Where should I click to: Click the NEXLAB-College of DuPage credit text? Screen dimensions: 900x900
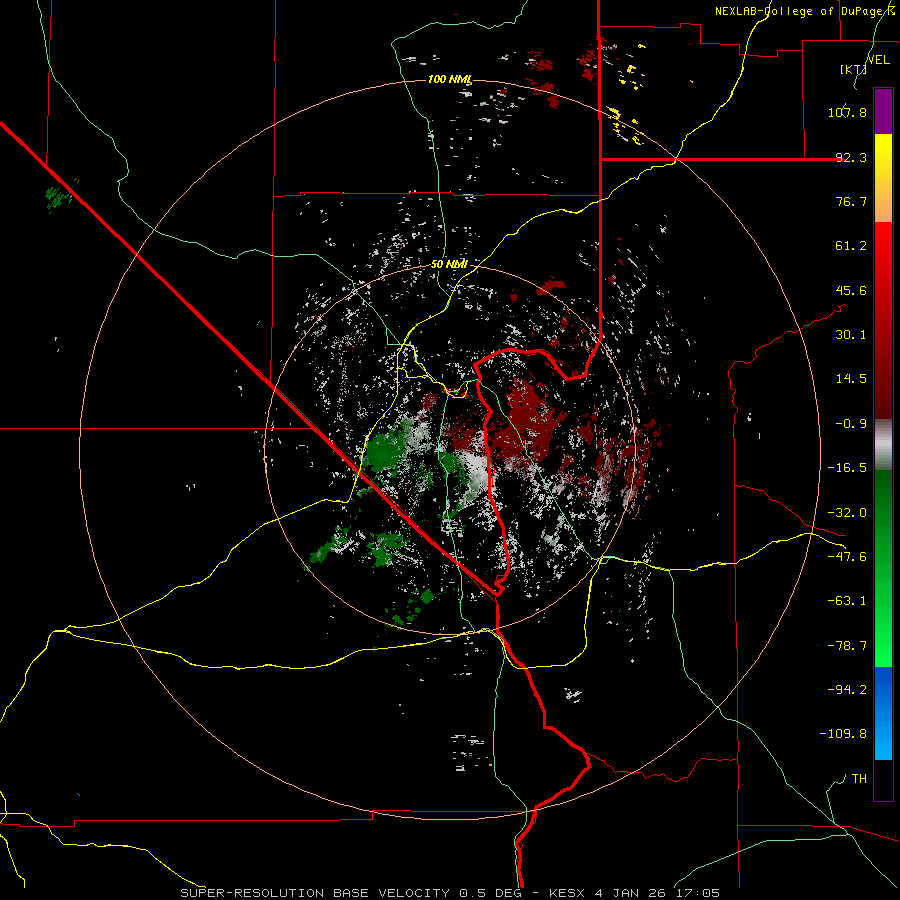[804, 11]
